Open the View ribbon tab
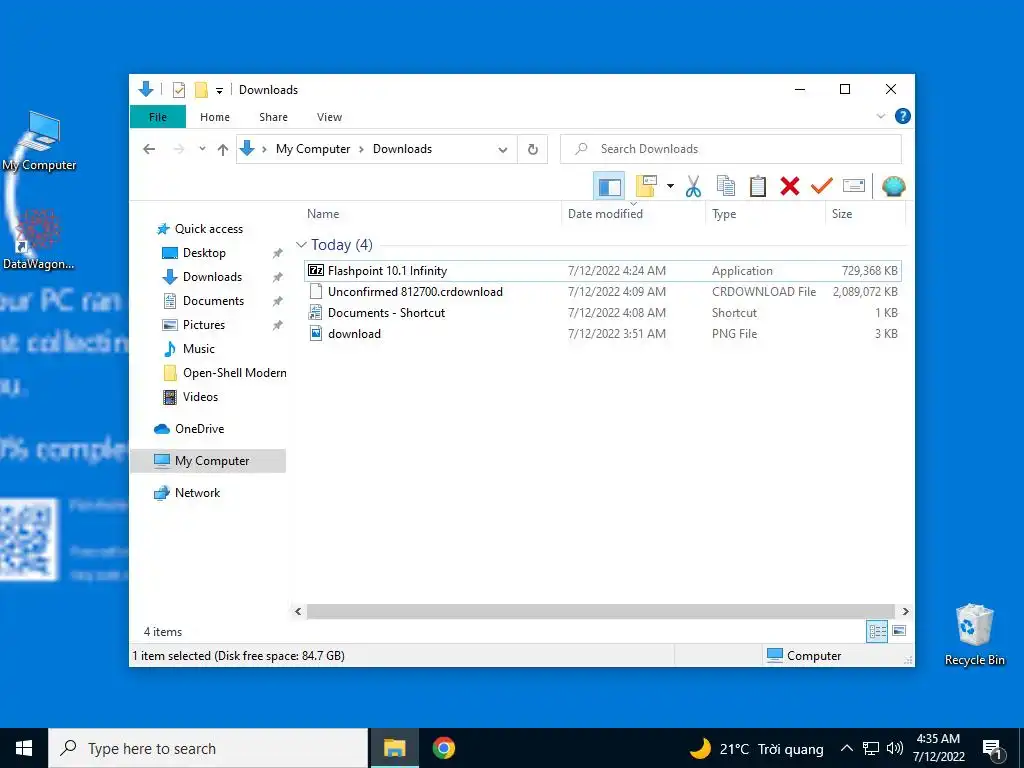The image size is (1024, 768). 329,117
